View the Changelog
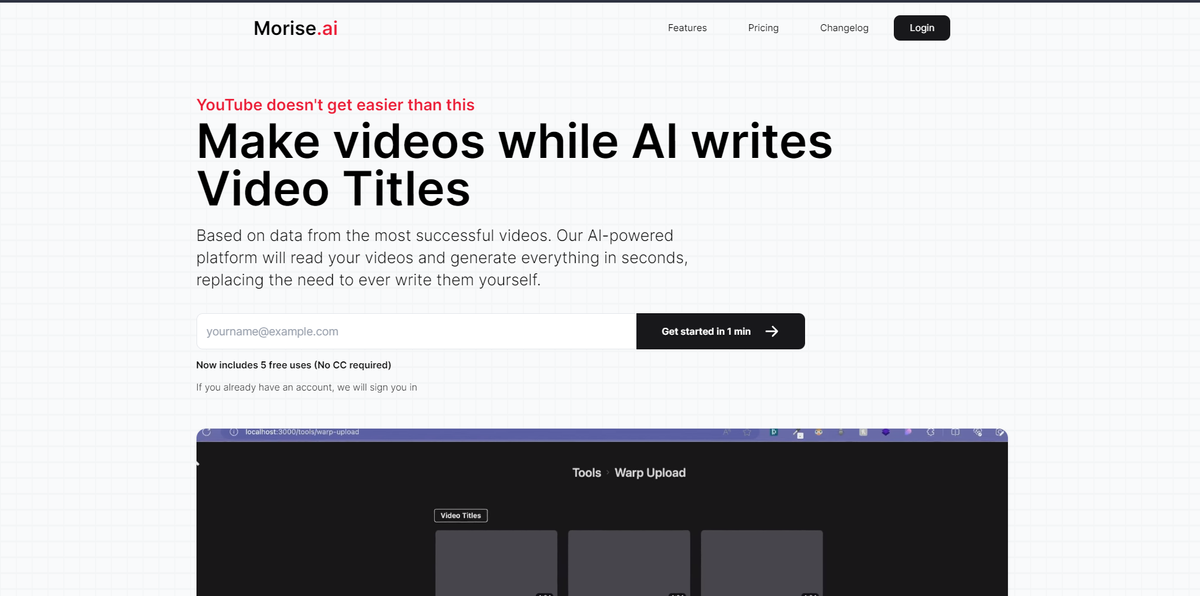 coord(844,28)
